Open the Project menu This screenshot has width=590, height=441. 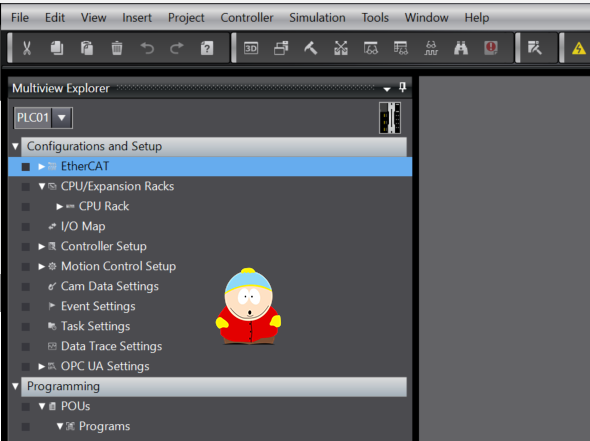[186, 18]
